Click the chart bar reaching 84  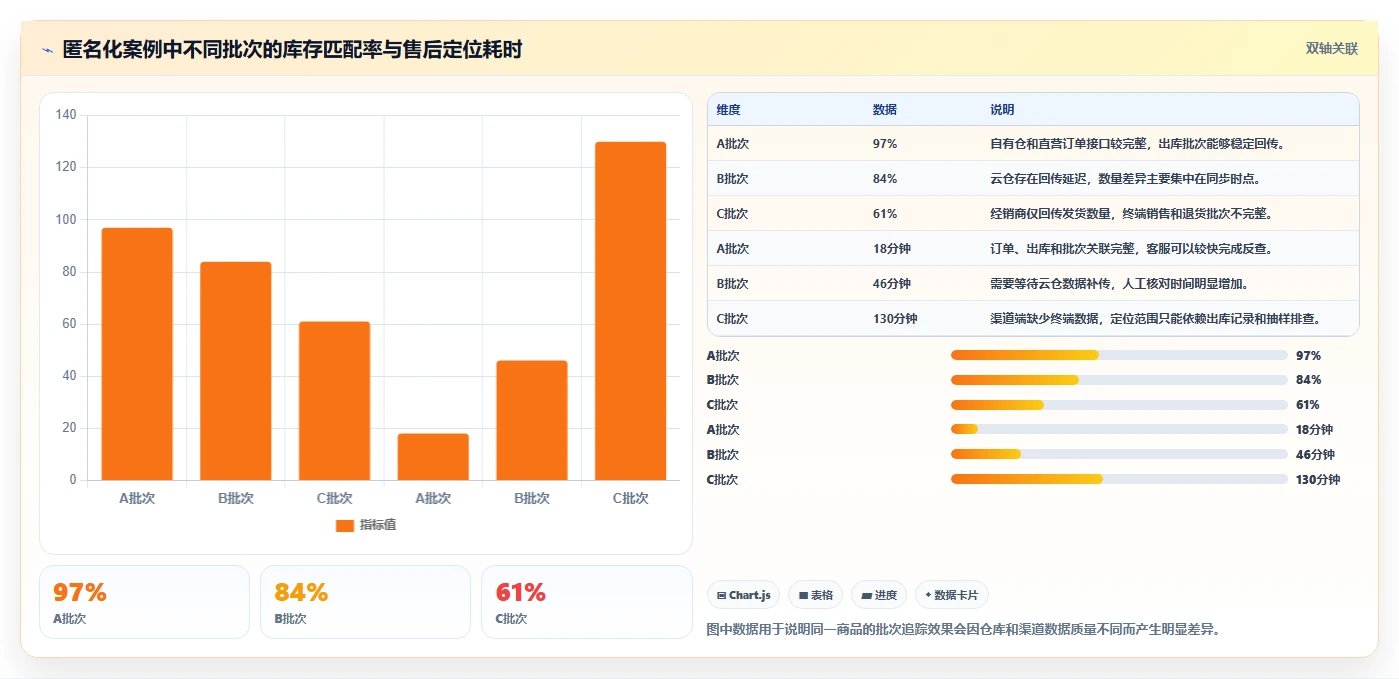click(236, 371)
